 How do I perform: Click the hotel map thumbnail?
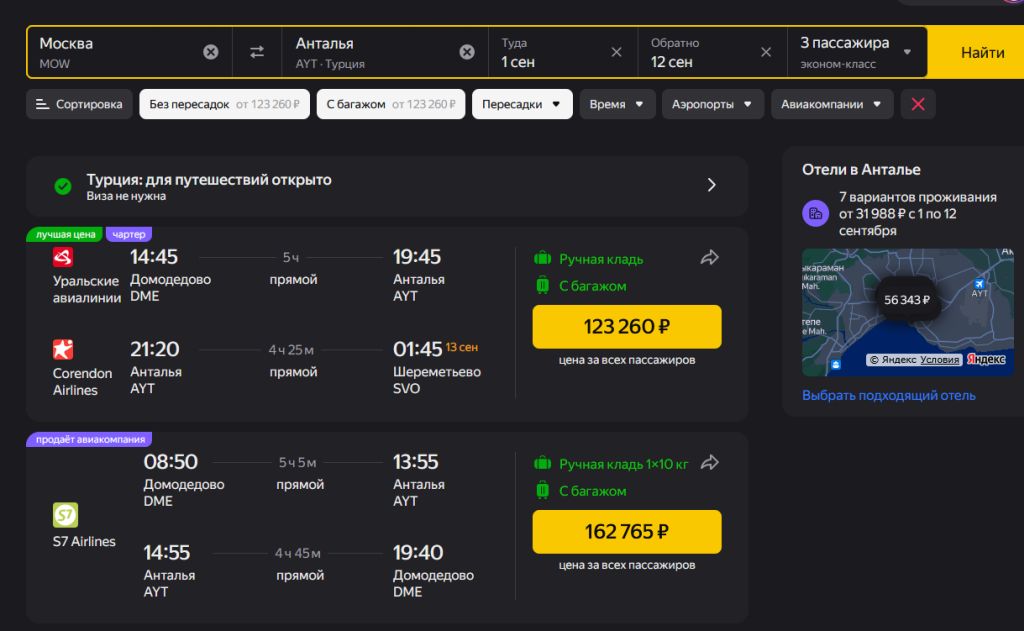(x=908, y=312)
